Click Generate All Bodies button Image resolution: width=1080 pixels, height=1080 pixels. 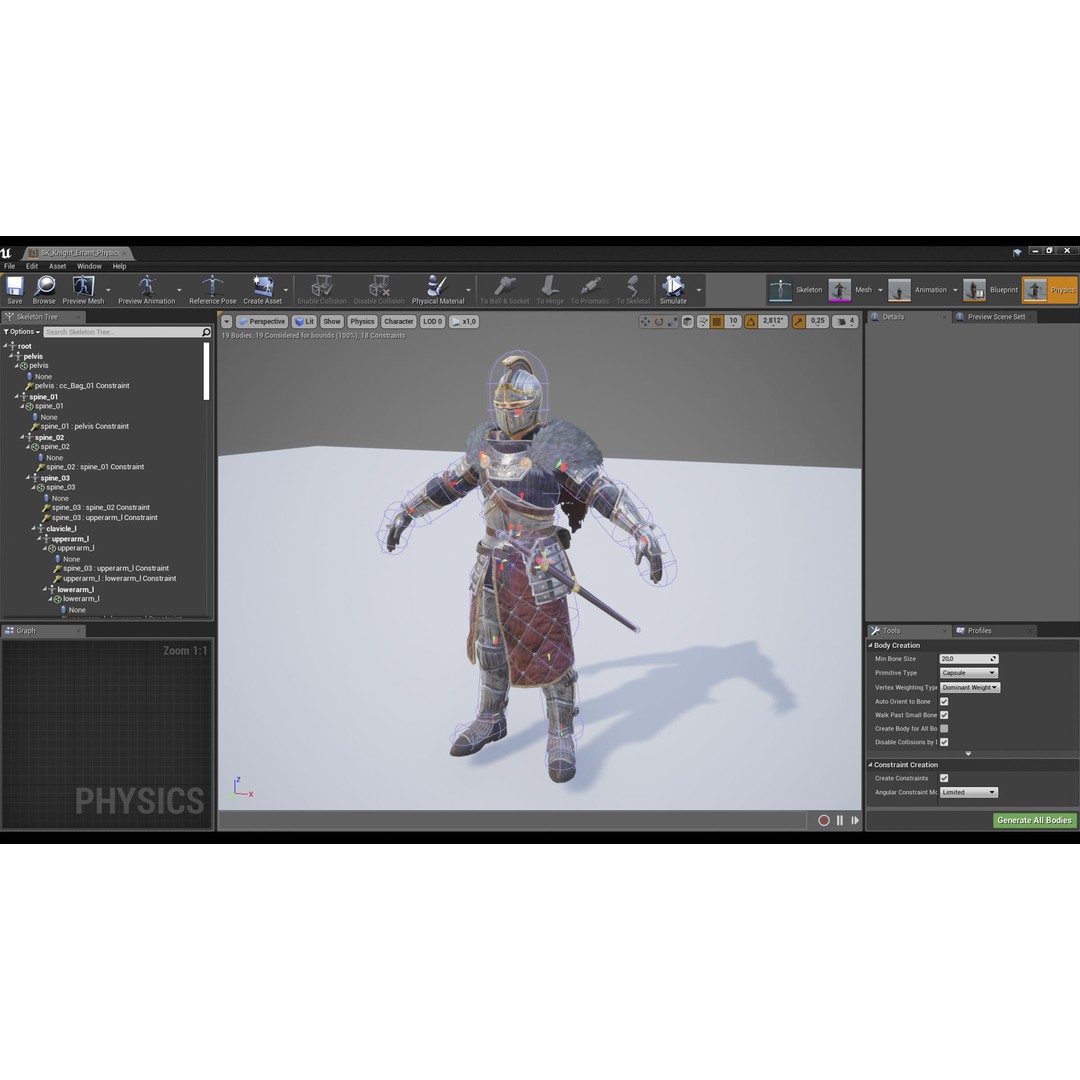coord(1034,820)
